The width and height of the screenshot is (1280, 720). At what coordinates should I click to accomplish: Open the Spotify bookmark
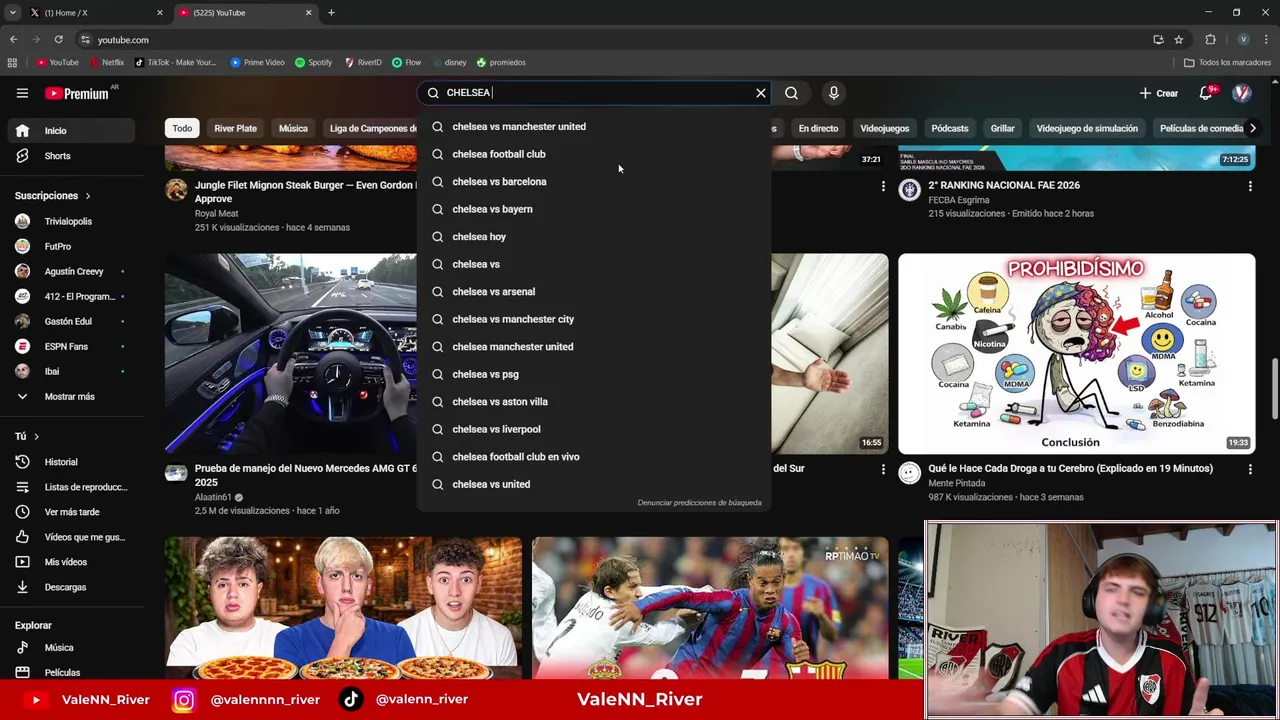(x=314, y=62)
